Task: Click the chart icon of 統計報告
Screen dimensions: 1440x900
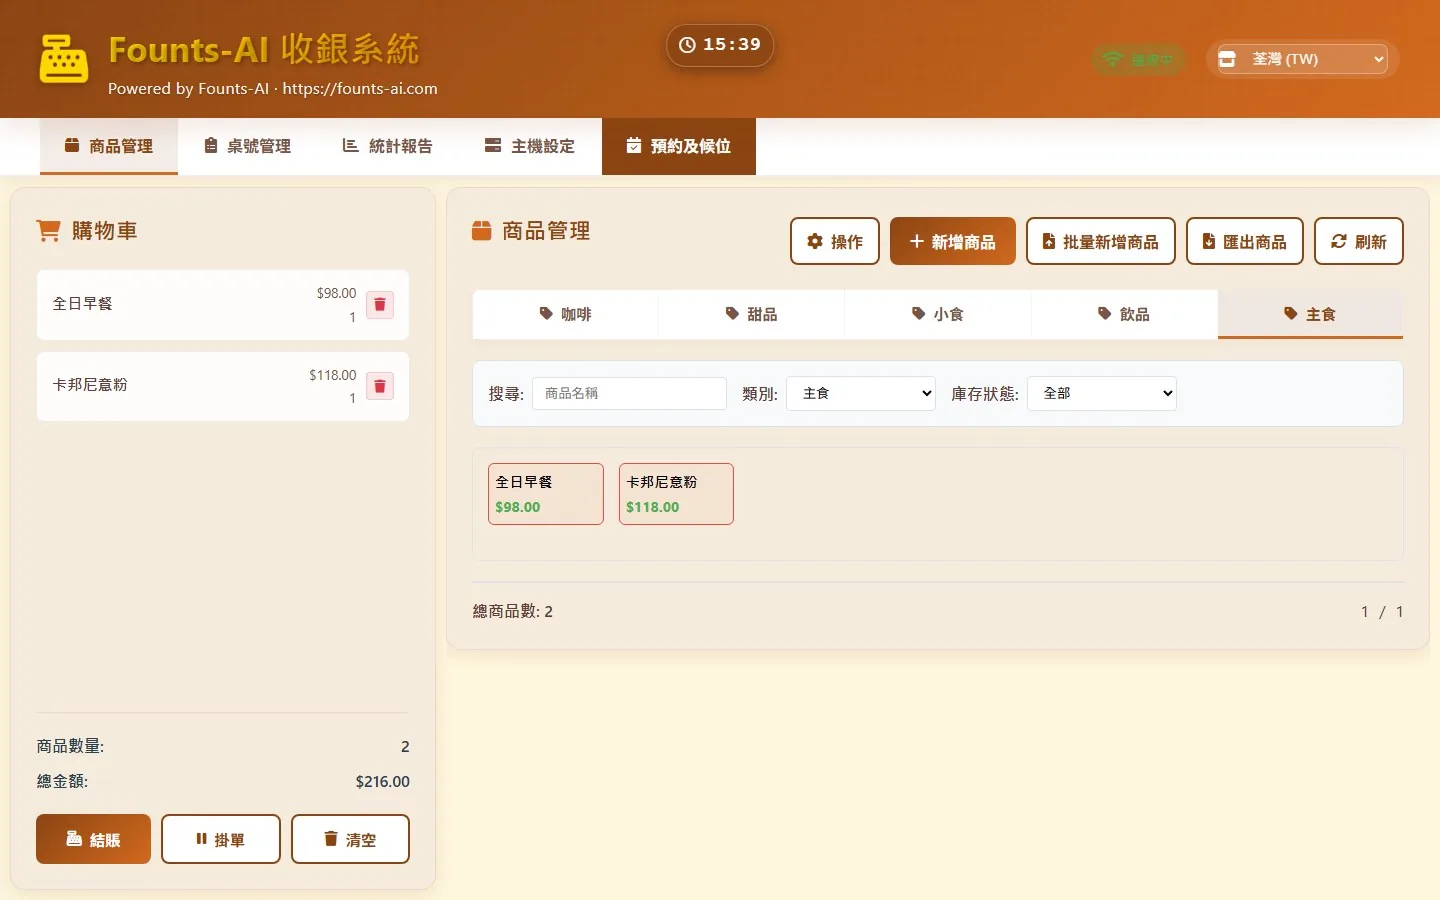Action: pos(350,146)
